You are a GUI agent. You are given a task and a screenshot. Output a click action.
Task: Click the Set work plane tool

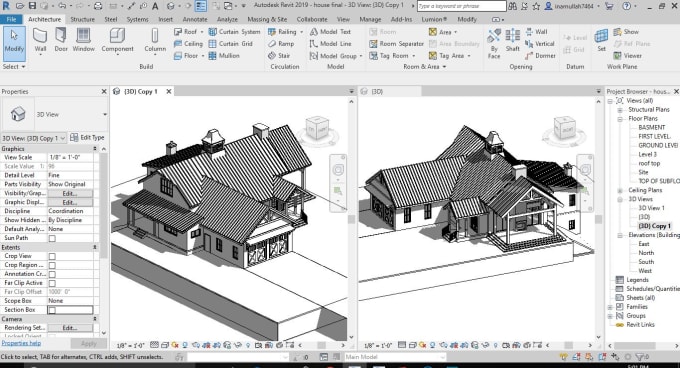601,40
